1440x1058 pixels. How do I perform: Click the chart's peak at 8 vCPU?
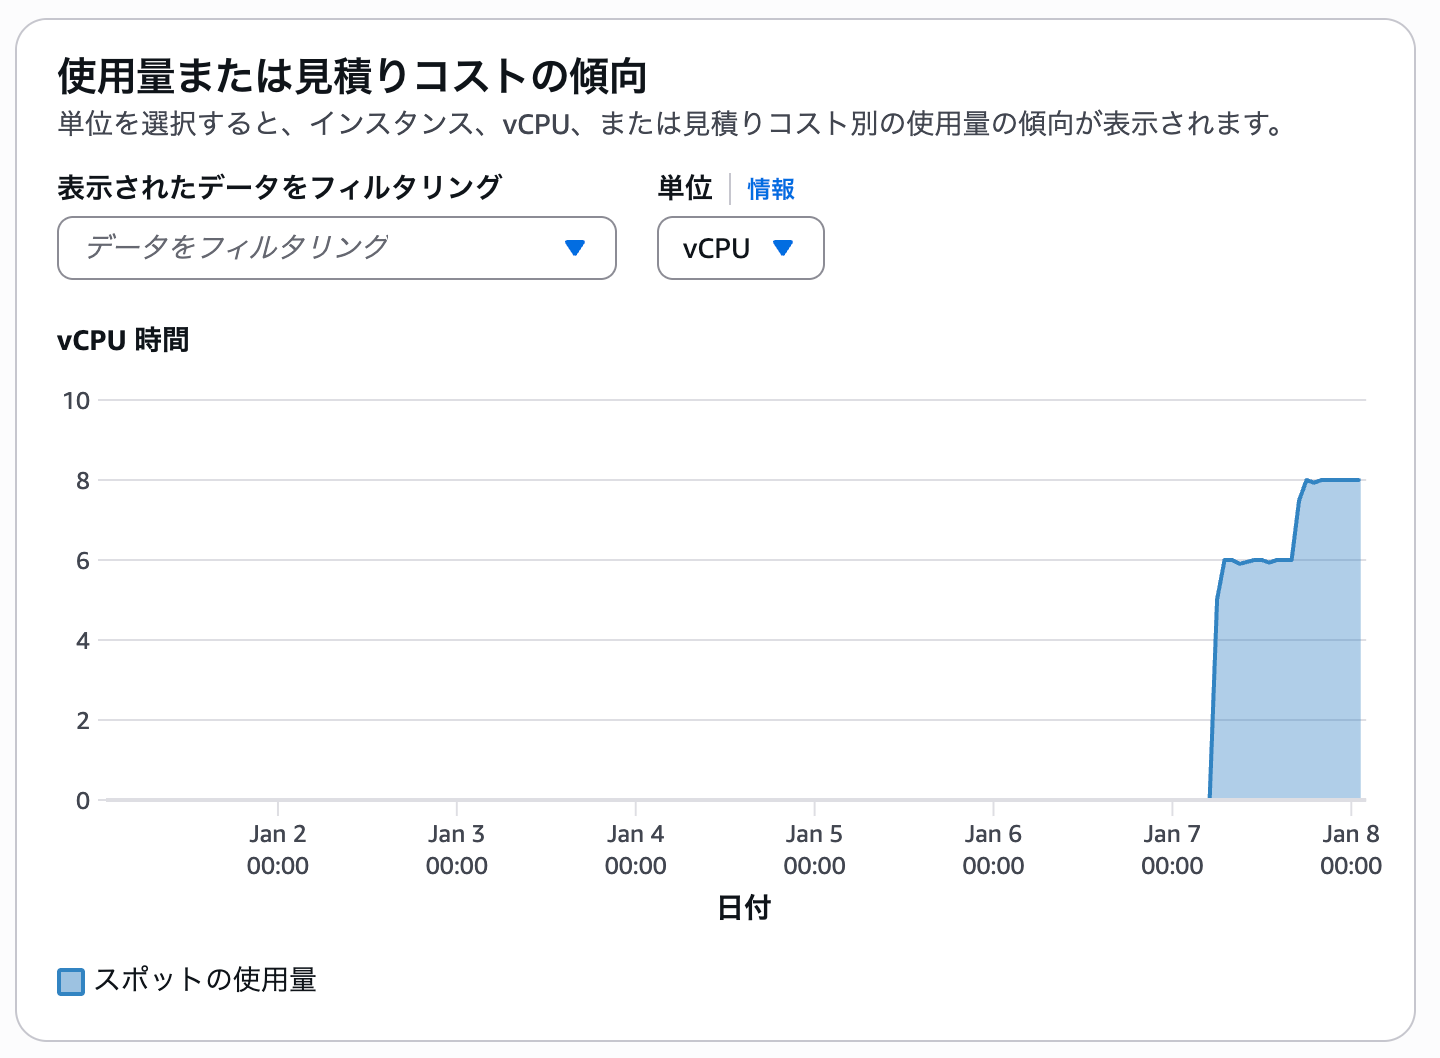pyautogui.click(x=1330, y=480)
